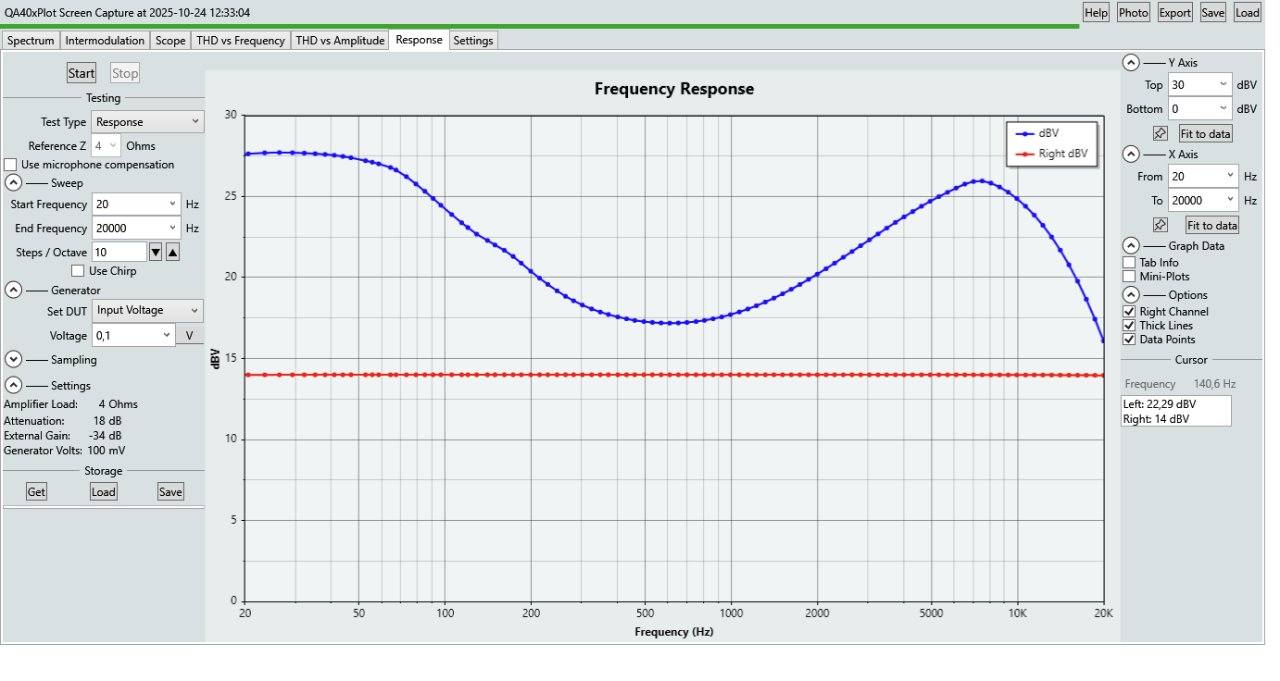This screenshot has width=1280, height=681.
Task: Collapse the Generator section
Action: [14, 290]
